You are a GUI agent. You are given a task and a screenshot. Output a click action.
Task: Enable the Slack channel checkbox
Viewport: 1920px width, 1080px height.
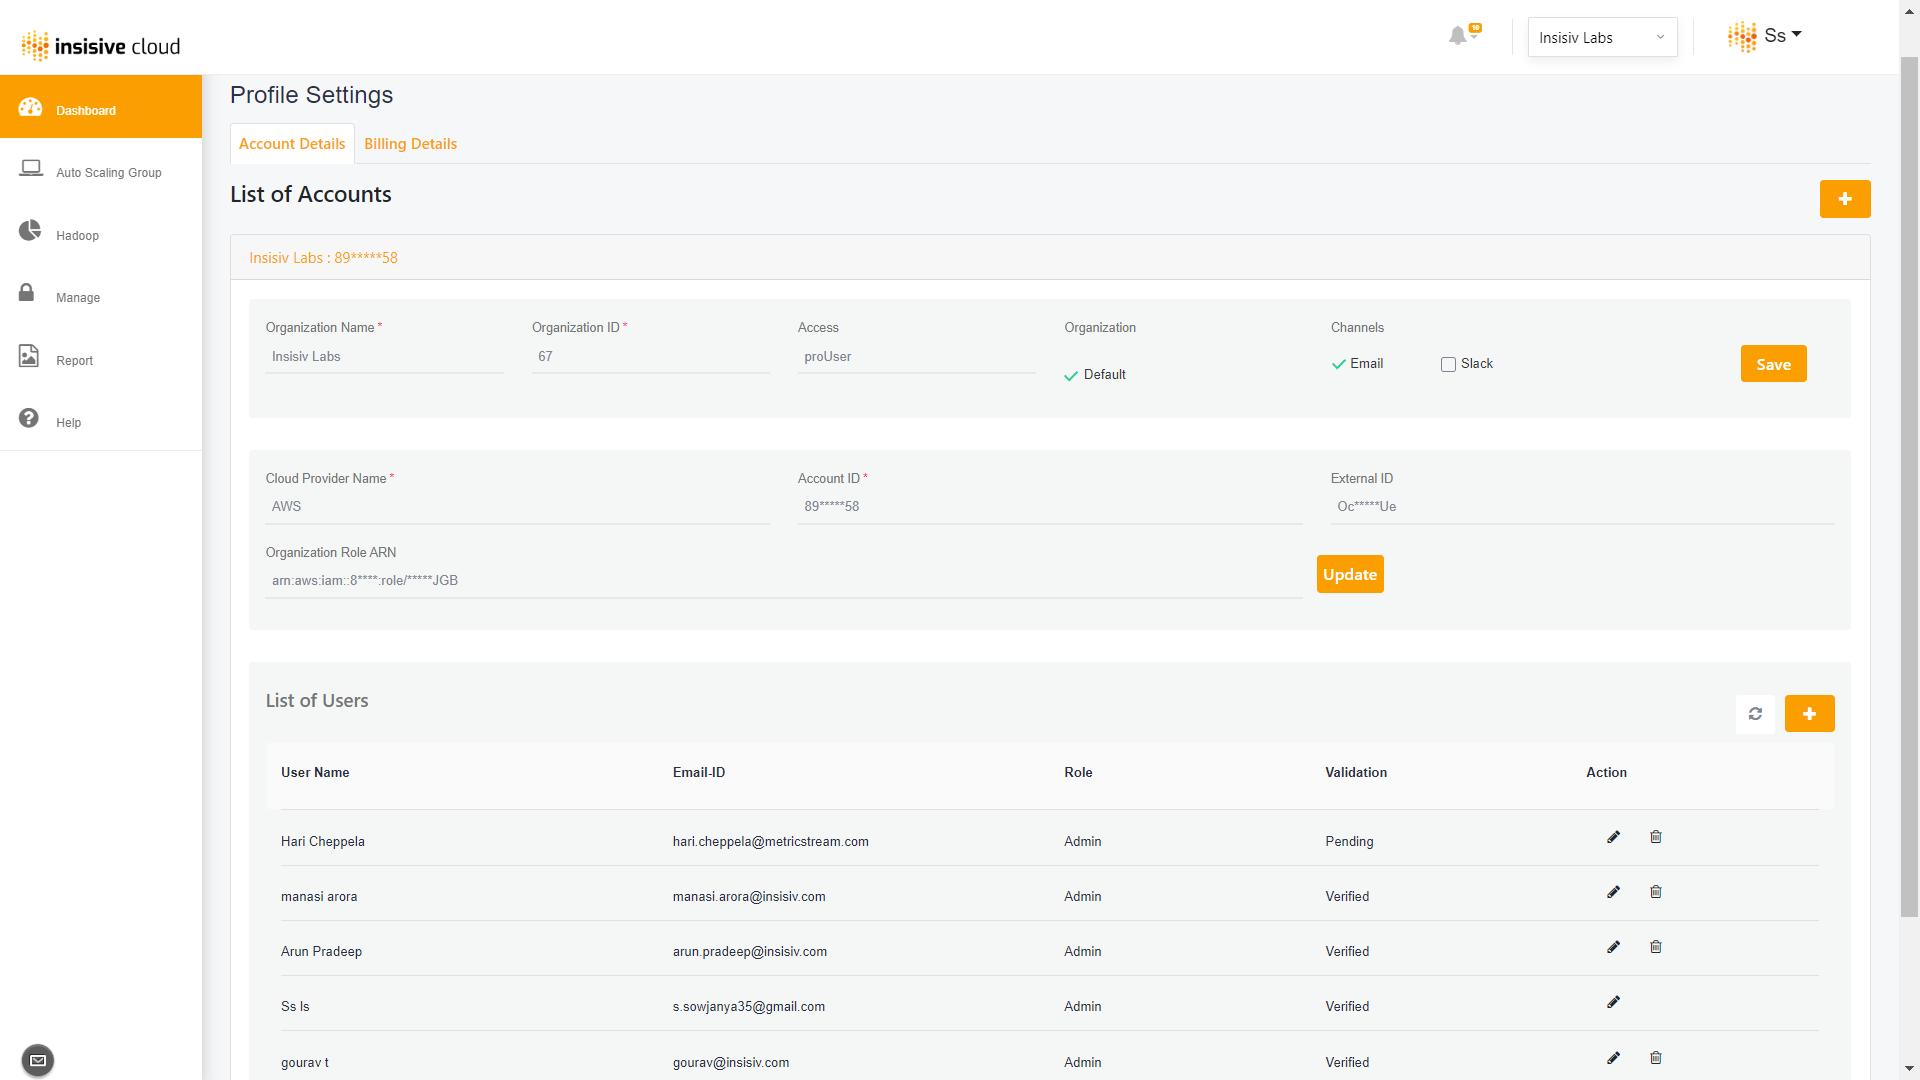(x=1448, y=365)
